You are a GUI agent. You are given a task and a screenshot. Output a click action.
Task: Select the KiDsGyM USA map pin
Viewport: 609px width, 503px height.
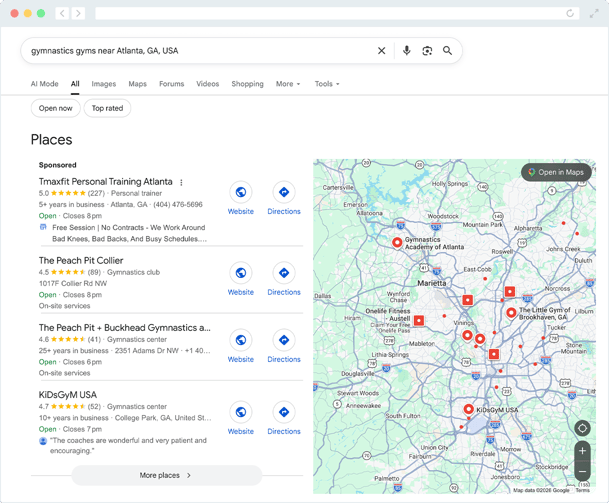coord(468,409)
